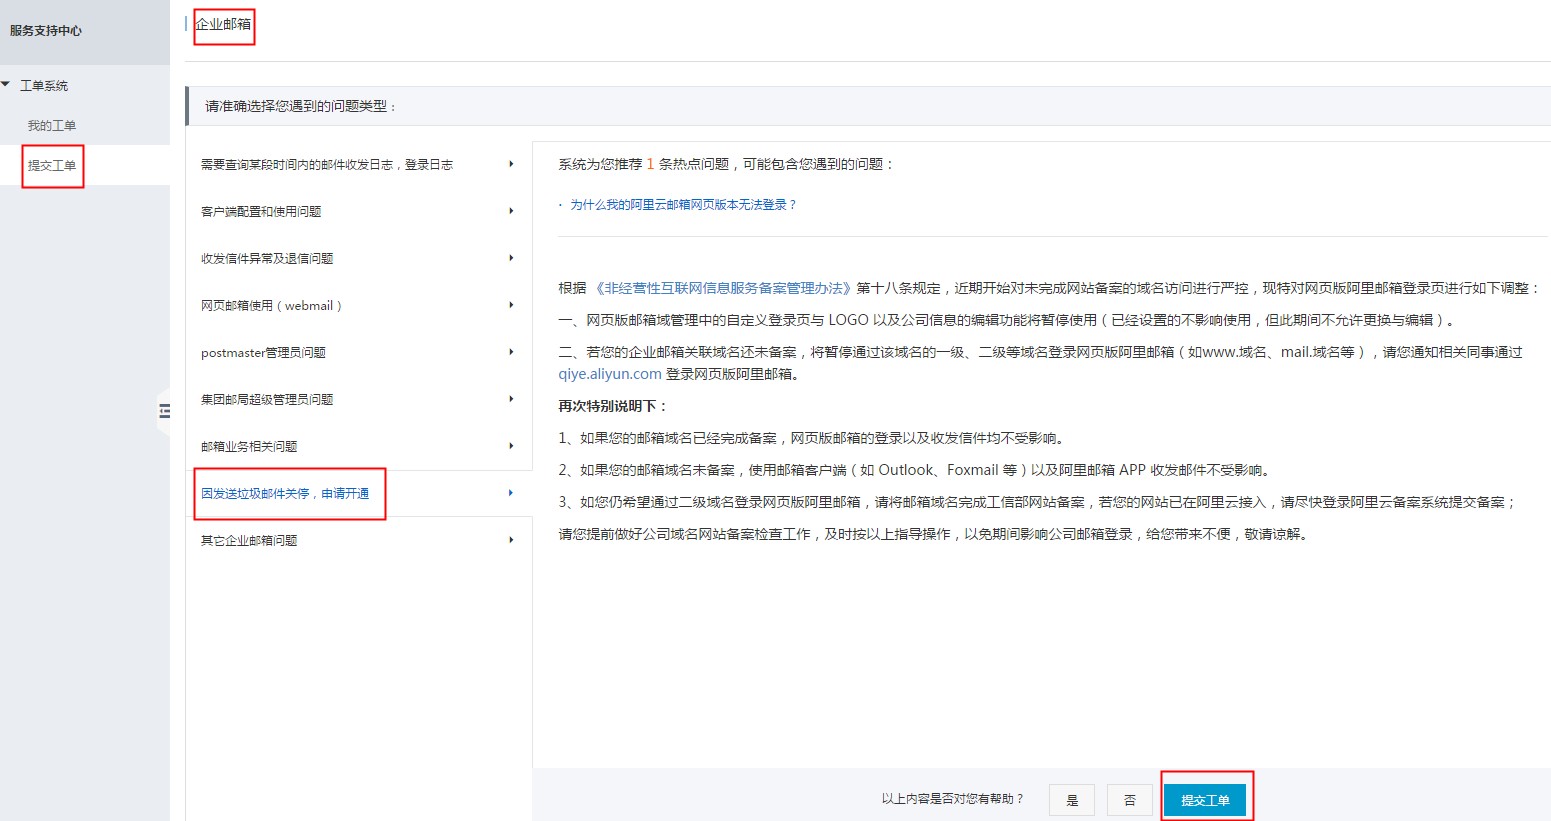Viewport: 1551px width, 821px height.
Task: Click blue arrow of the selected spam category
Action: (511, 493)
